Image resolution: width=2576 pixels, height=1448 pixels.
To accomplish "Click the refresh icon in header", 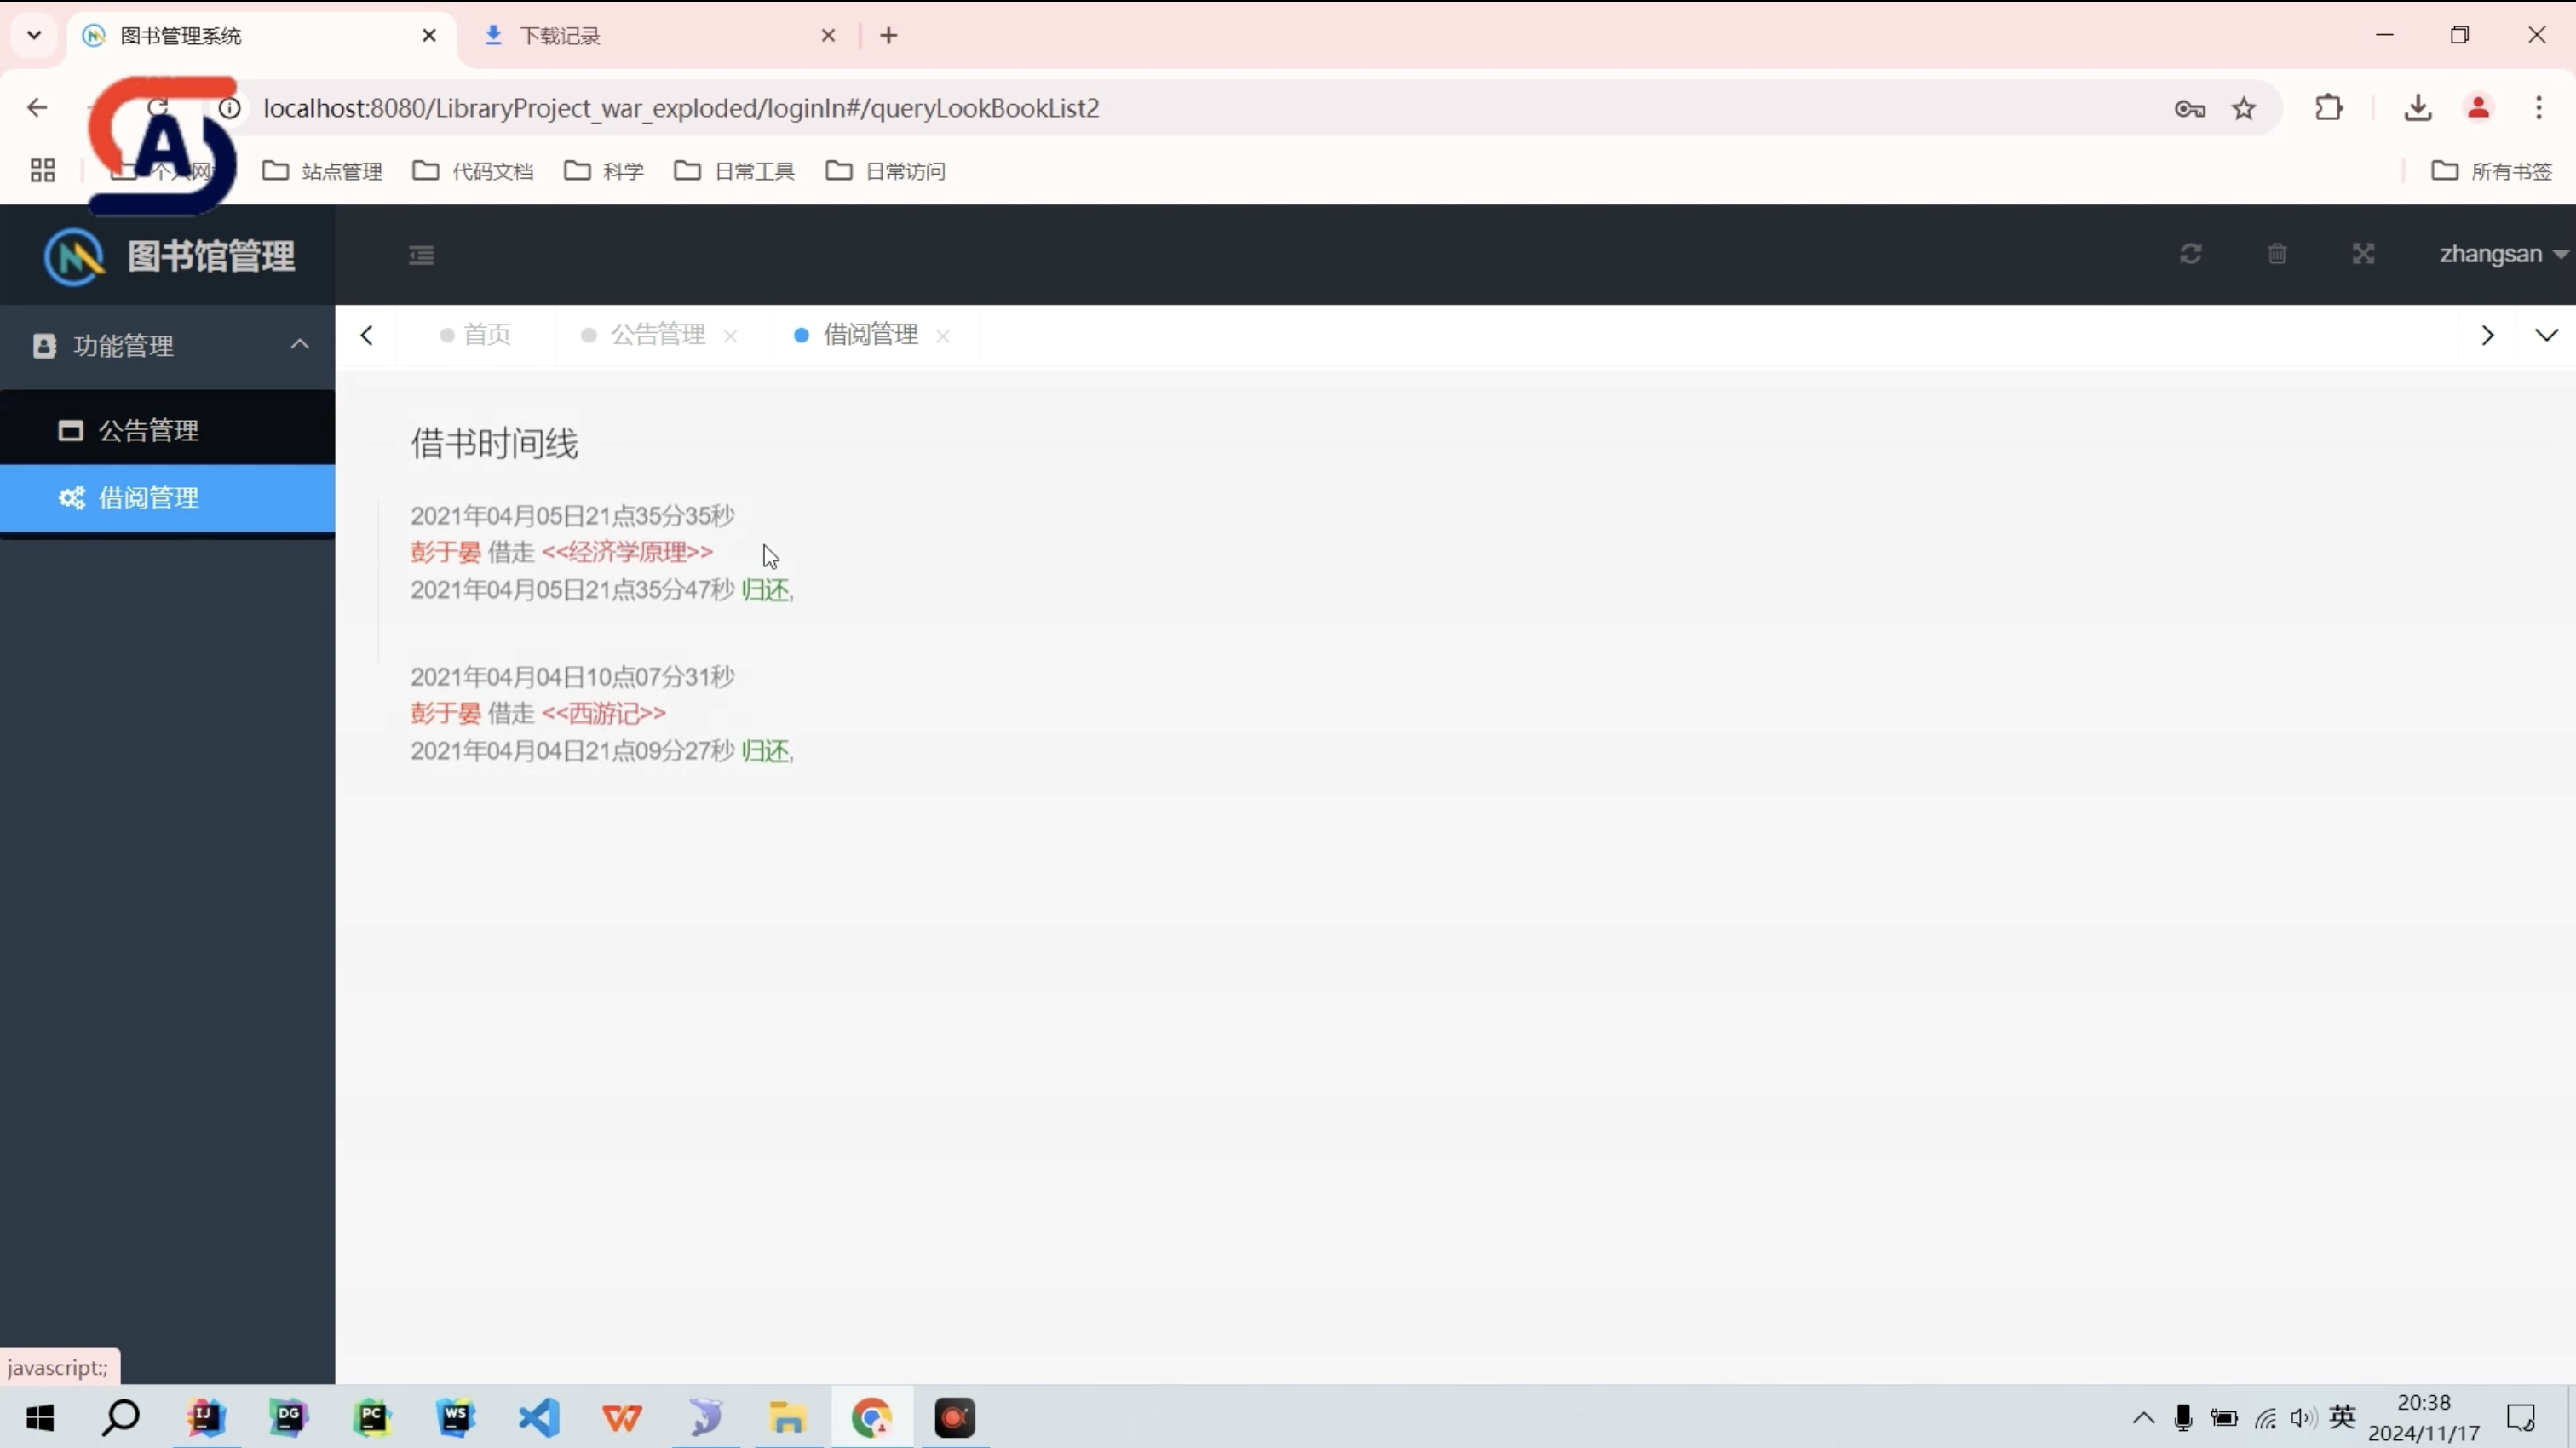I will click(2190, 254).
